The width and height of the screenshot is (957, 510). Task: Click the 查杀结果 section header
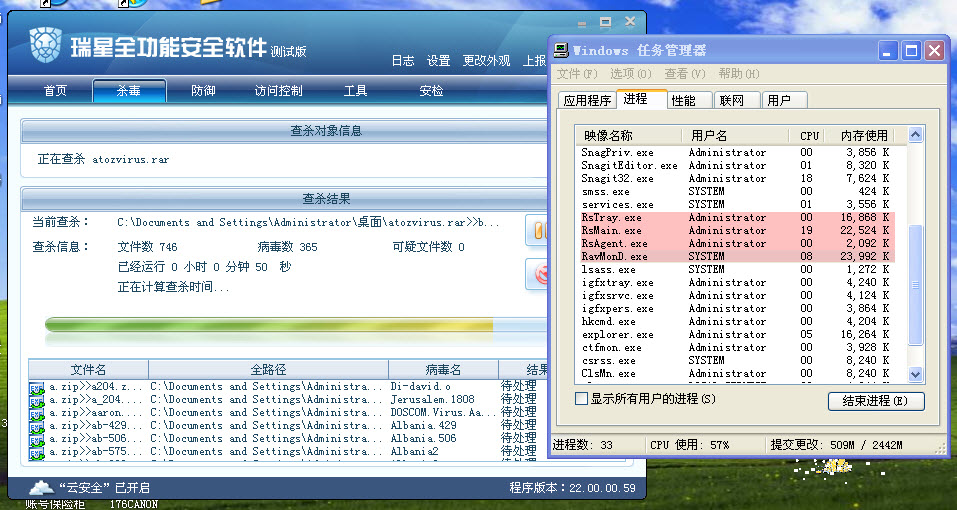[327, 199]
